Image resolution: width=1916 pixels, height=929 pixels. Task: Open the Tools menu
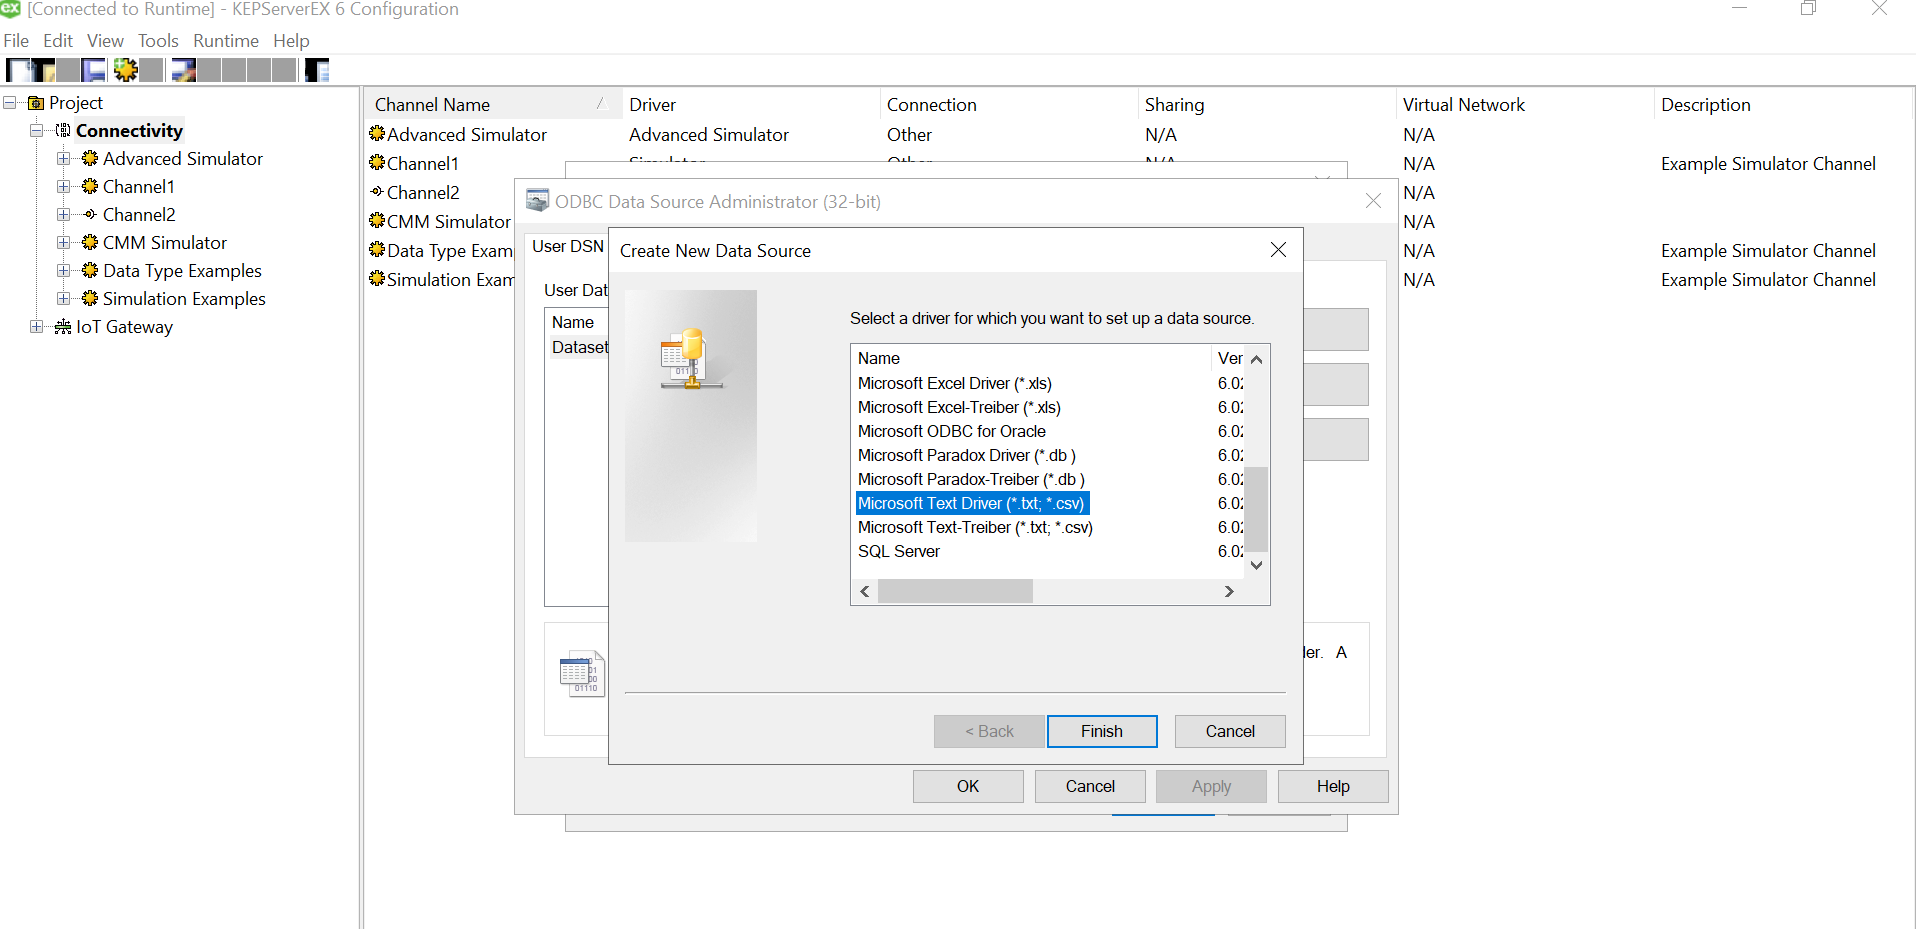pyautogui.click(x=158, y=41)
